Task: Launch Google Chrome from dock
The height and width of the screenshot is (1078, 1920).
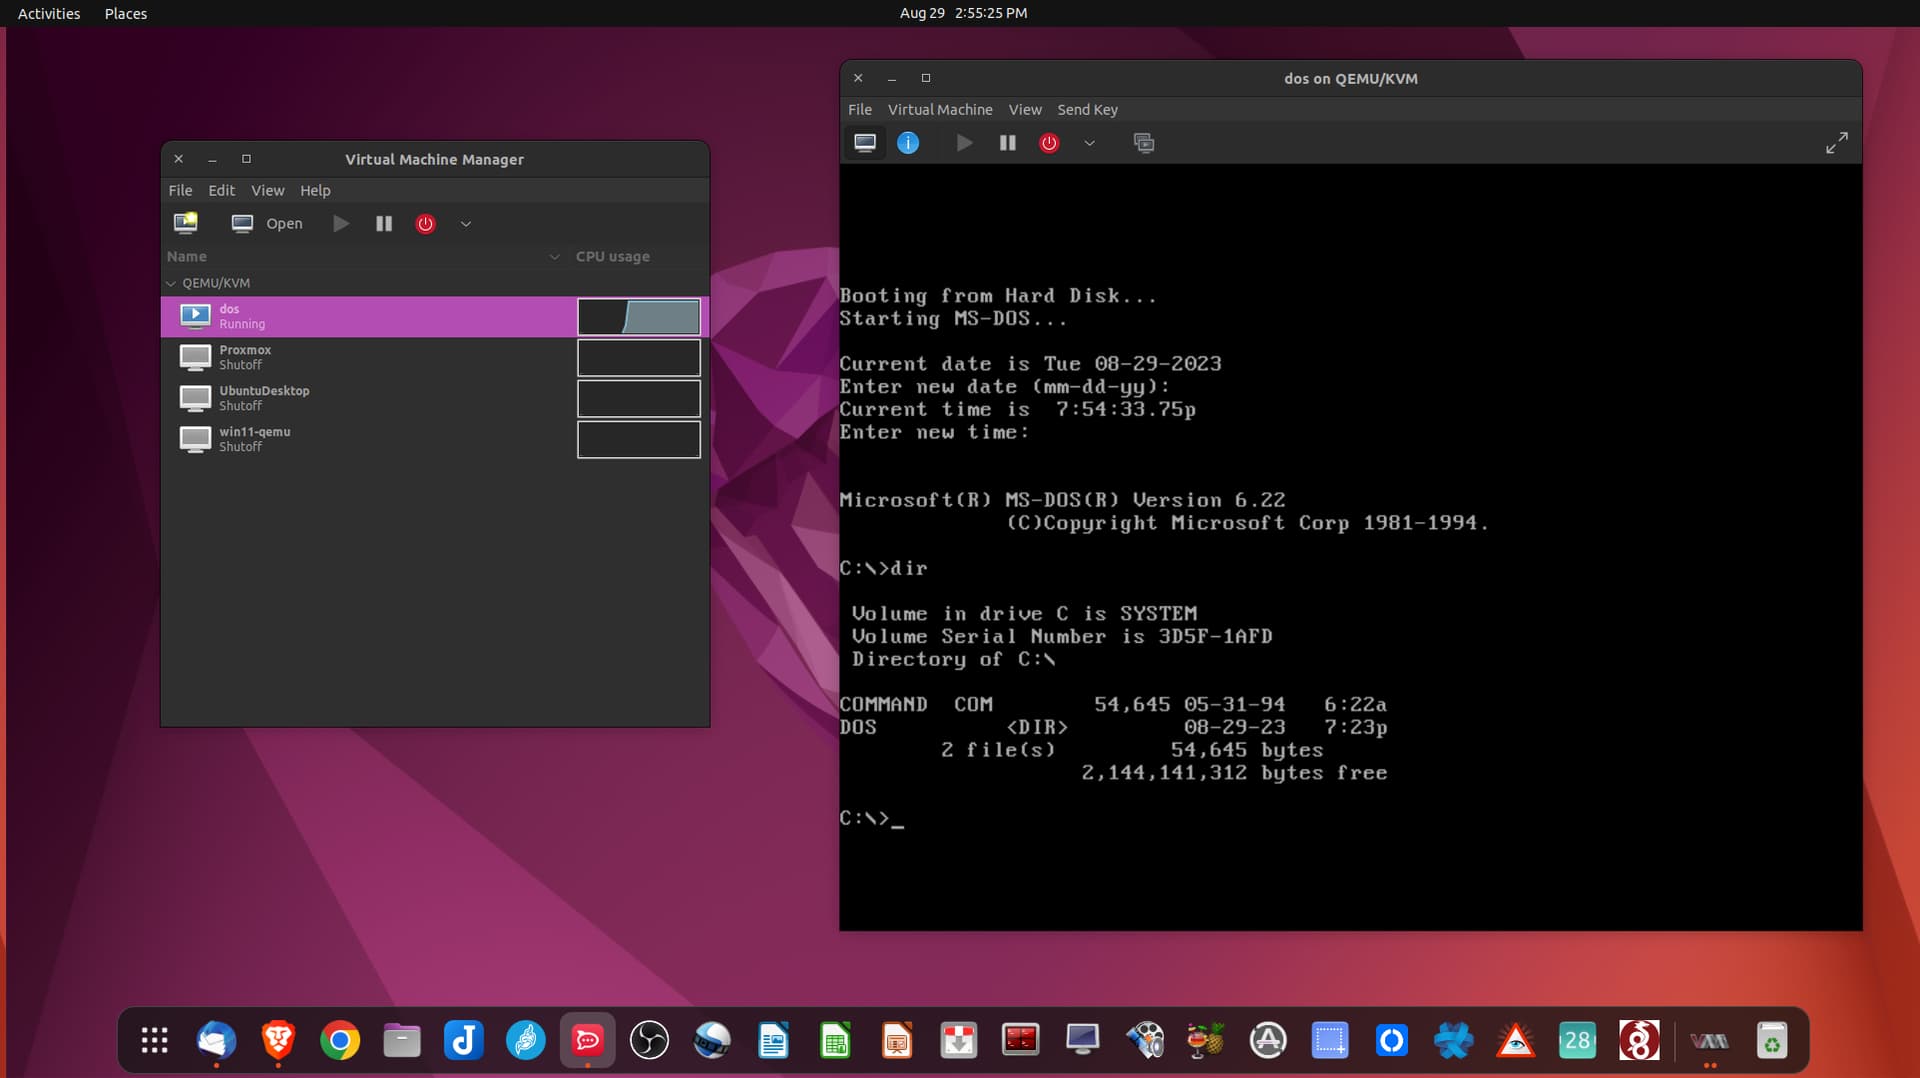Action: (x=340, y=1041)
